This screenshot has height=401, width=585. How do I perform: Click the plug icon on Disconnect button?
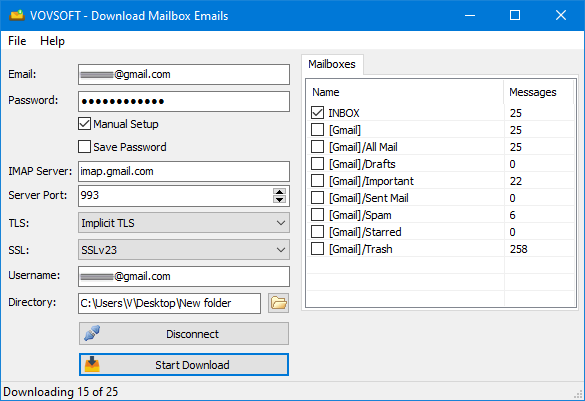click(92, 333)
